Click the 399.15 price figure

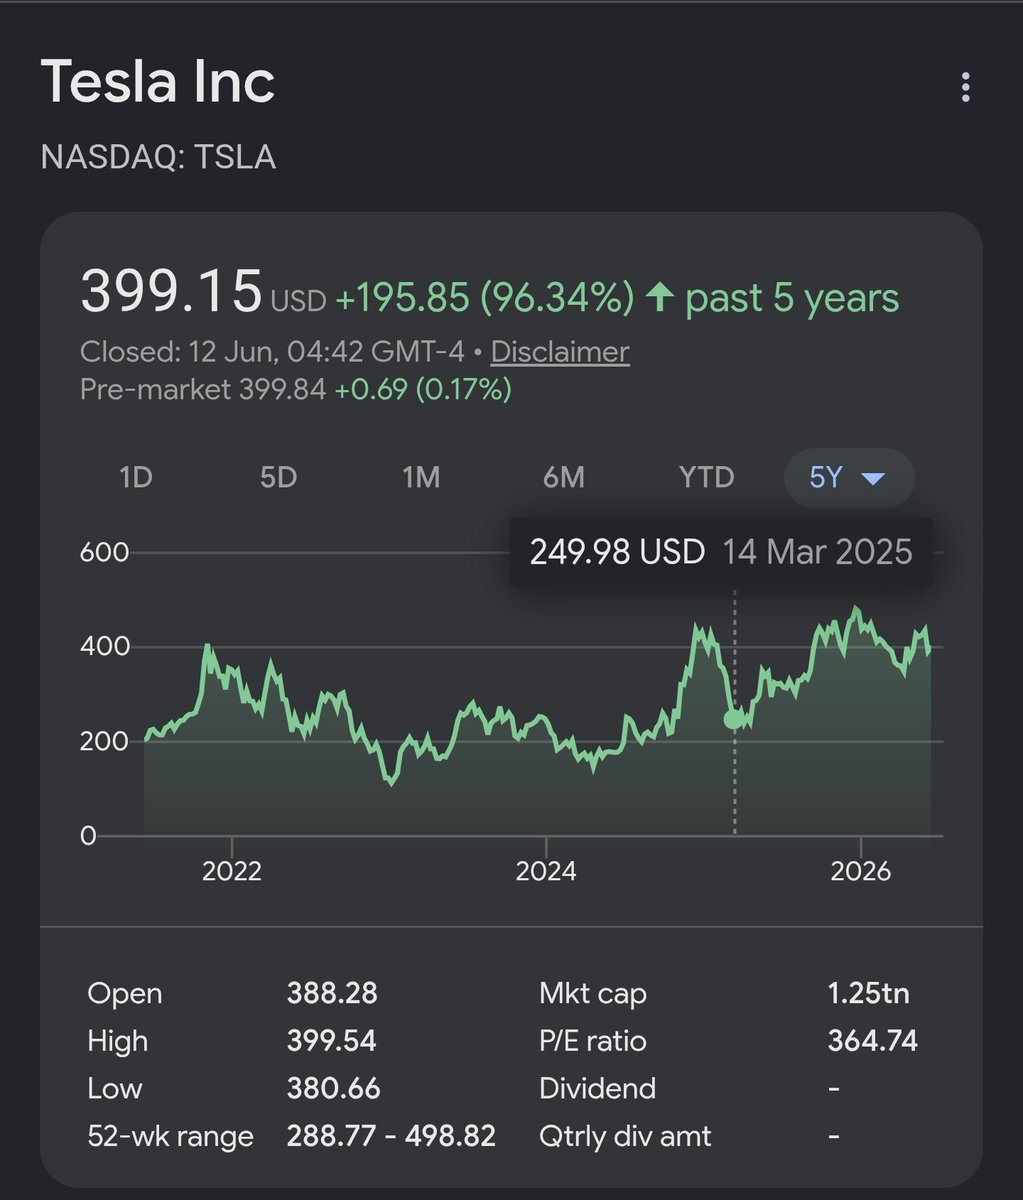coord(171,291)
